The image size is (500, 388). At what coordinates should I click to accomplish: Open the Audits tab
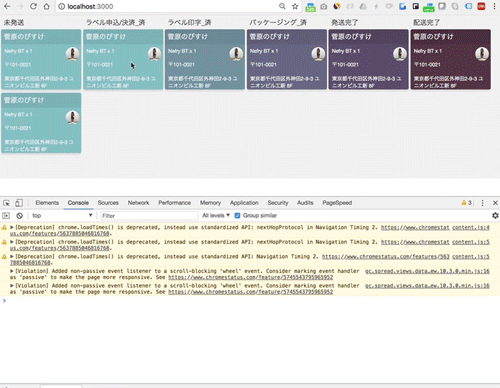305,203
